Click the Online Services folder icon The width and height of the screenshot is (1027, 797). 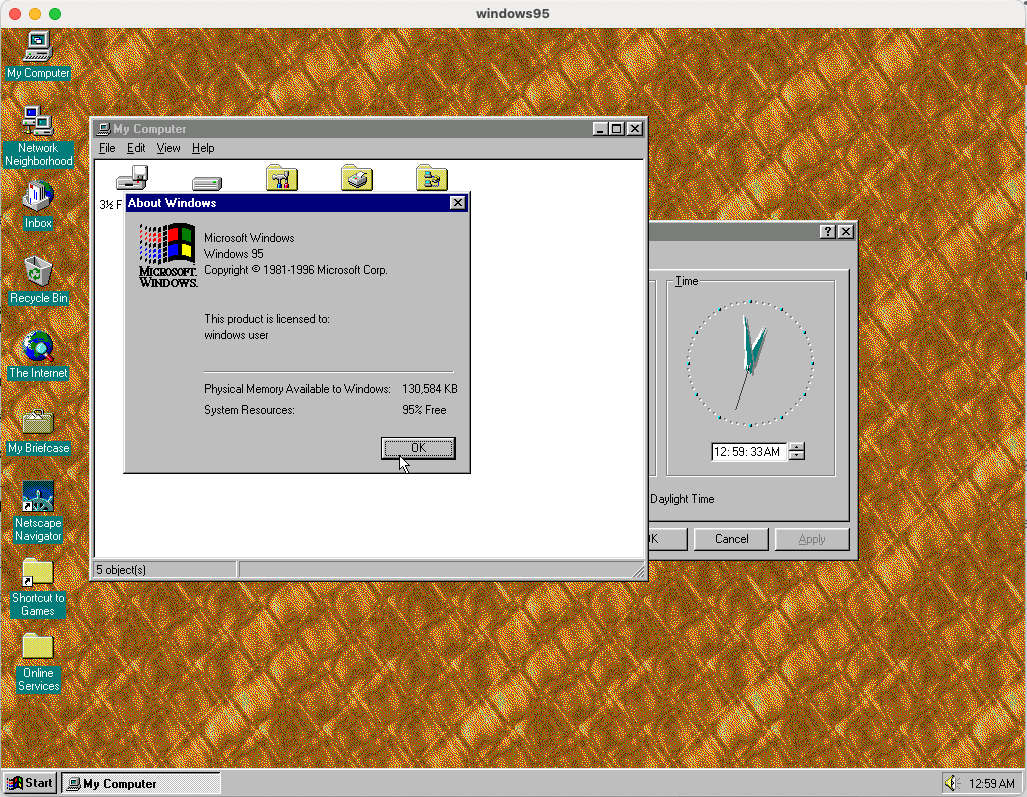38,646
